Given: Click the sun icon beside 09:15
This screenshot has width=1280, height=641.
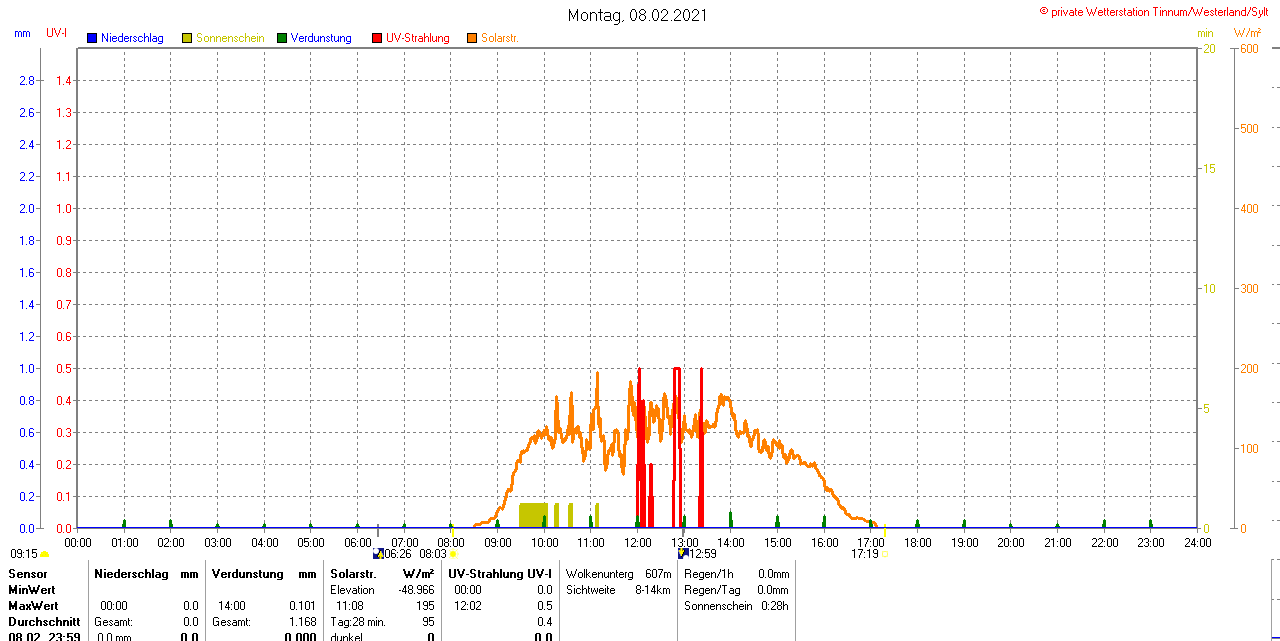Looking at the screenshot, I should click(44, 554).
